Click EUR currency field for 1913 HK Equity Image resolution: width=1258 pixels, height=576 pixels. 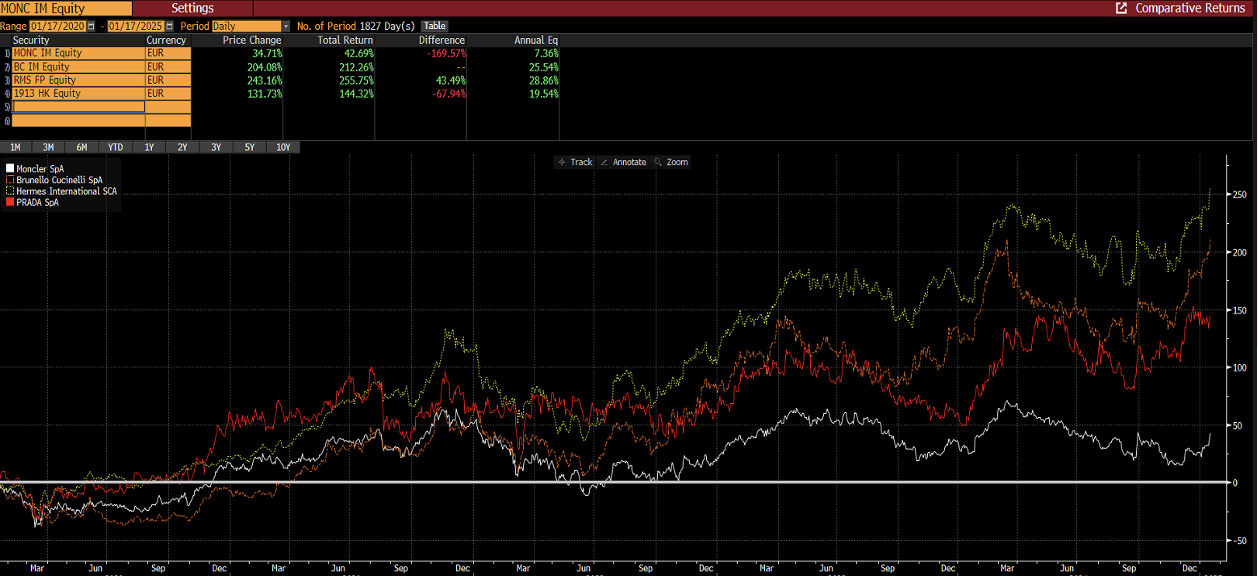[x=168, y=93]
